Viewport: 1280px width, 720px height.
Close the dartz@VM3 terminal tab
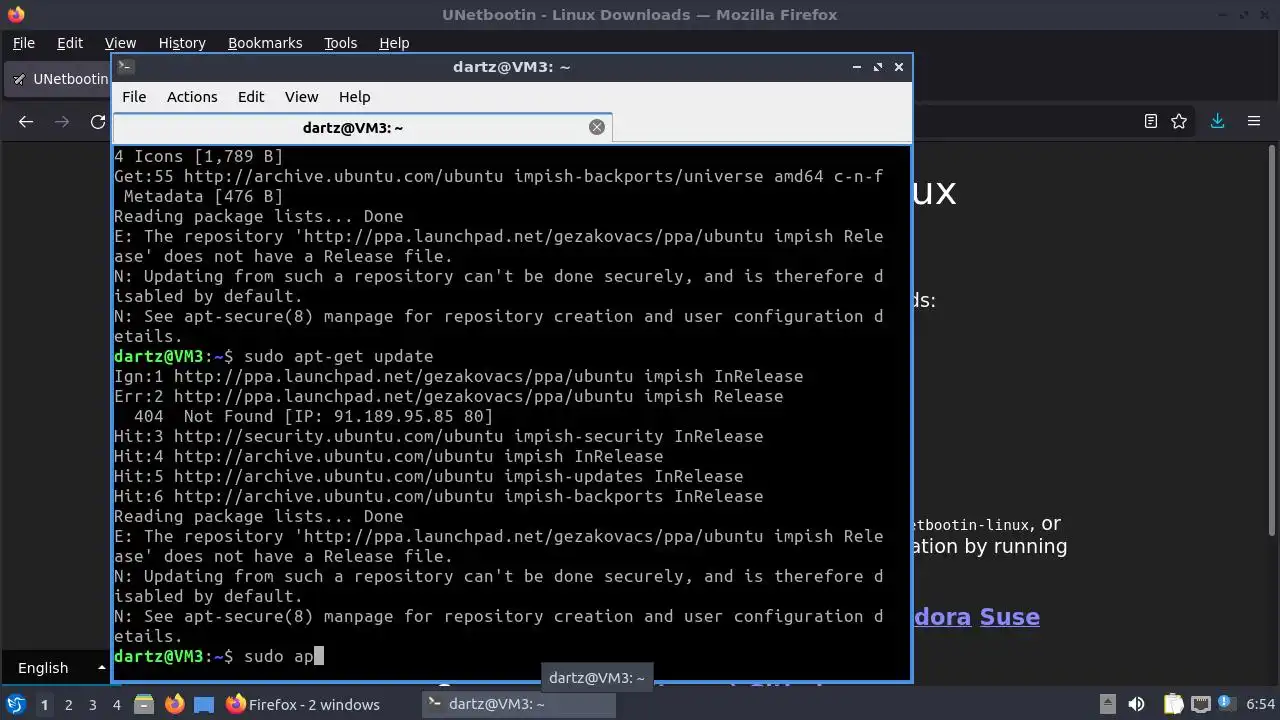point(597,127)
